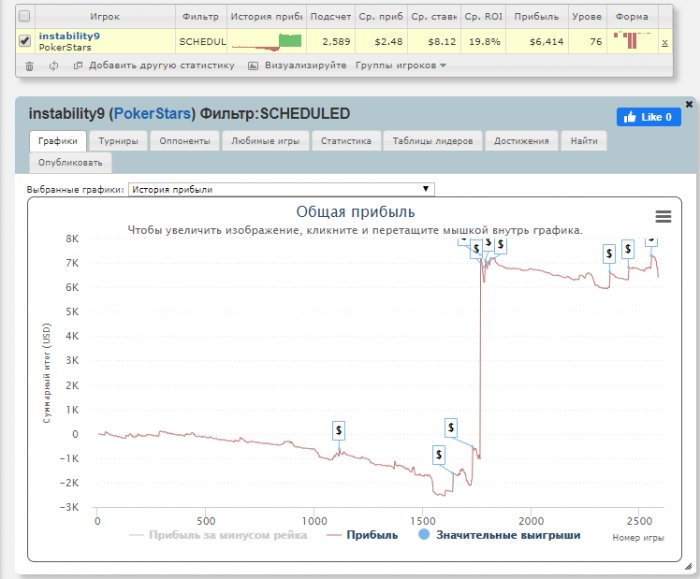Sort by the Фильтр column header
Screen dimensions: 700x579
pos(201,17)
